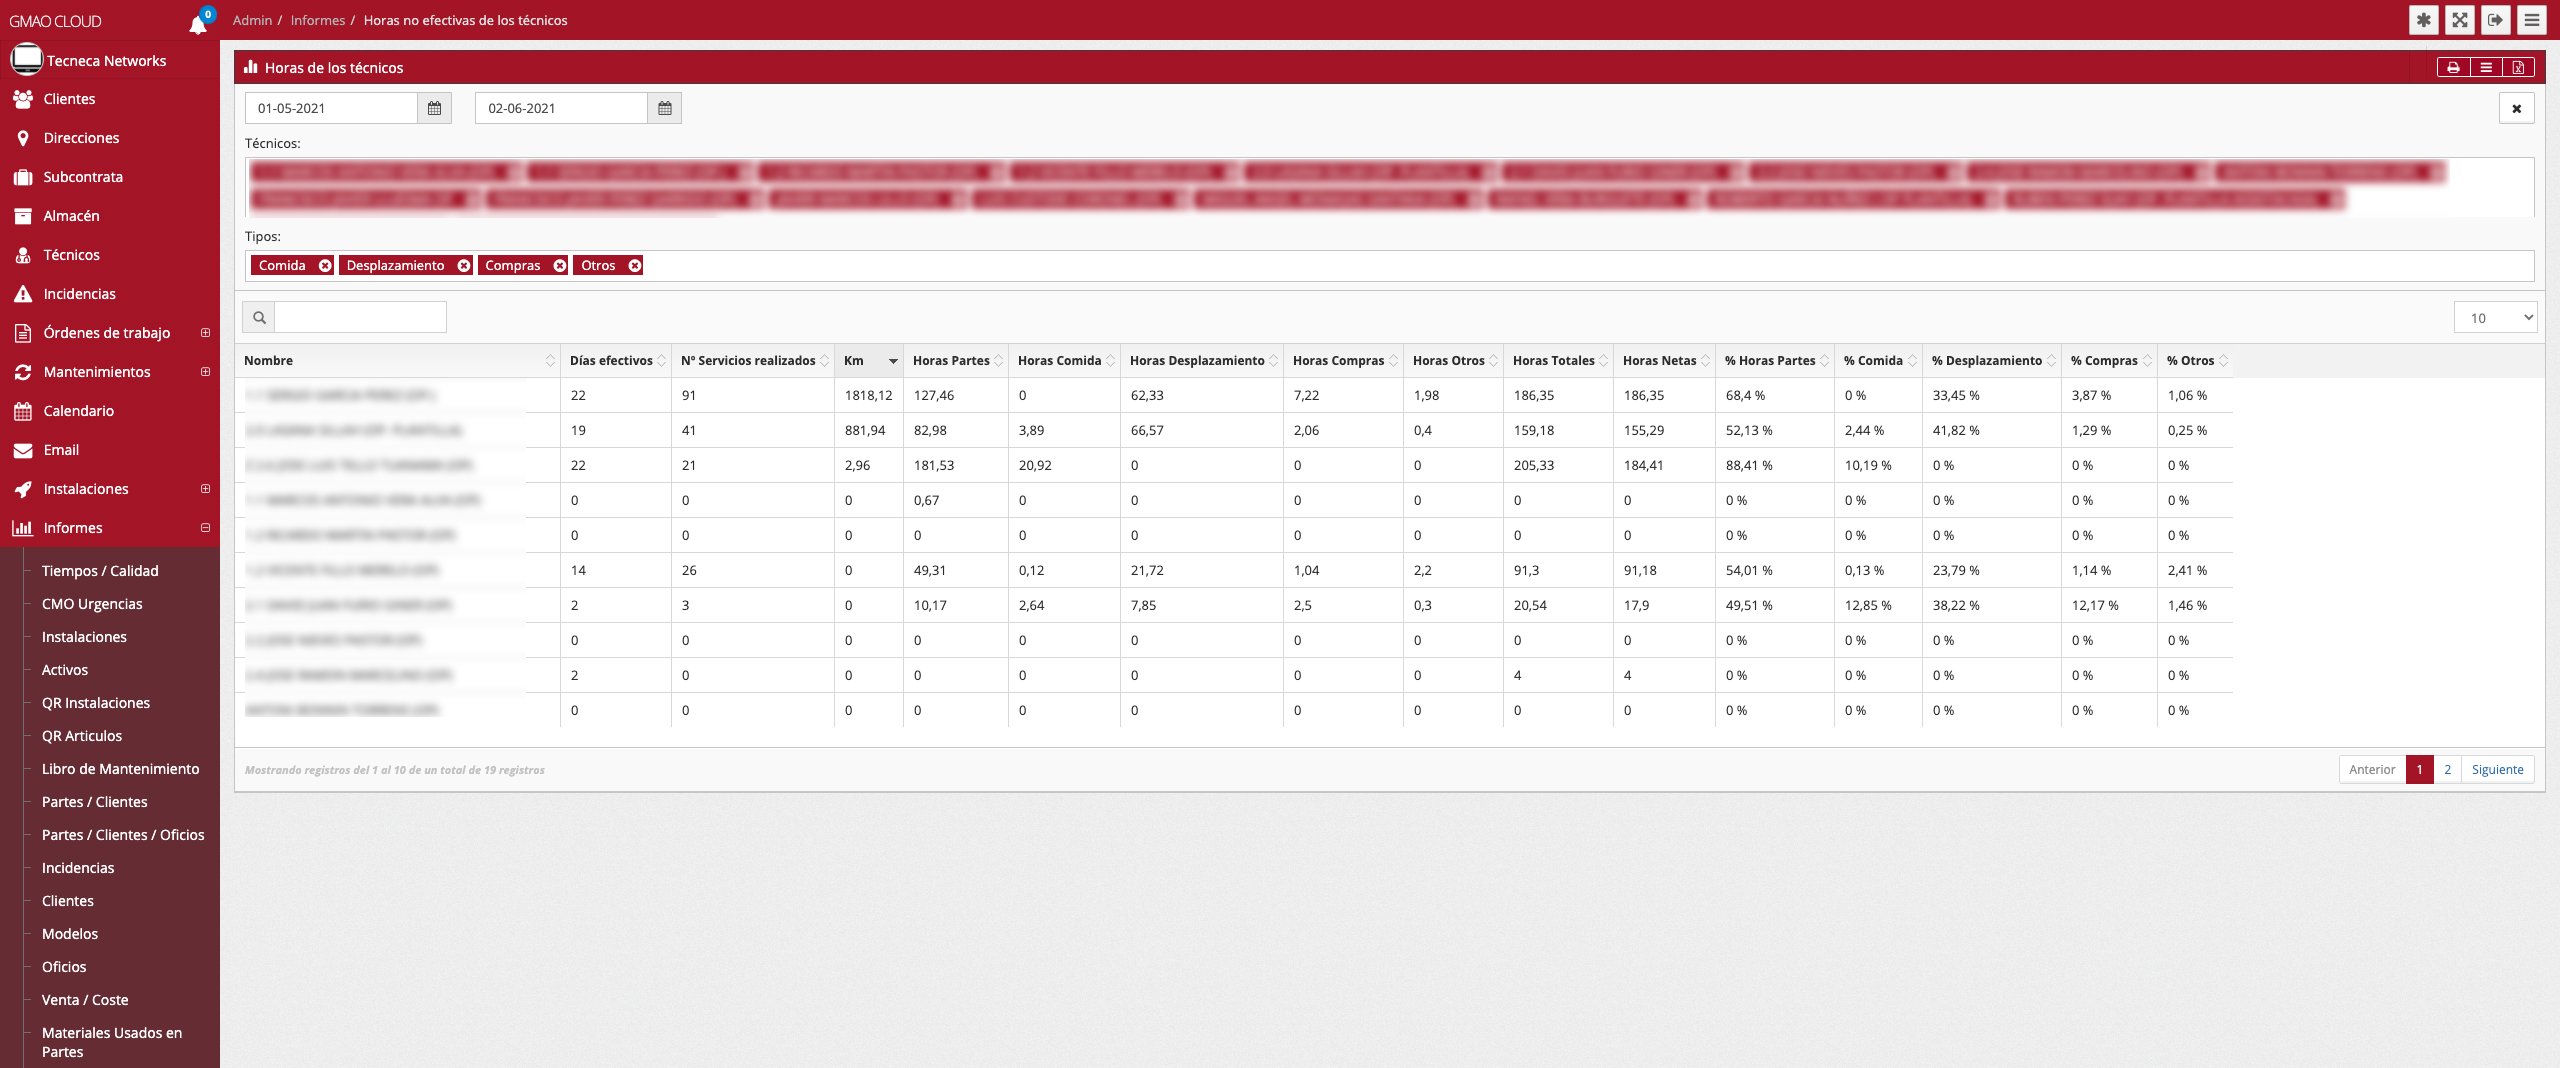The height and width of the screenshot is (1068, 2560).
Task: Click the Horas Totales value 205,33
Action: (1534, 465)
